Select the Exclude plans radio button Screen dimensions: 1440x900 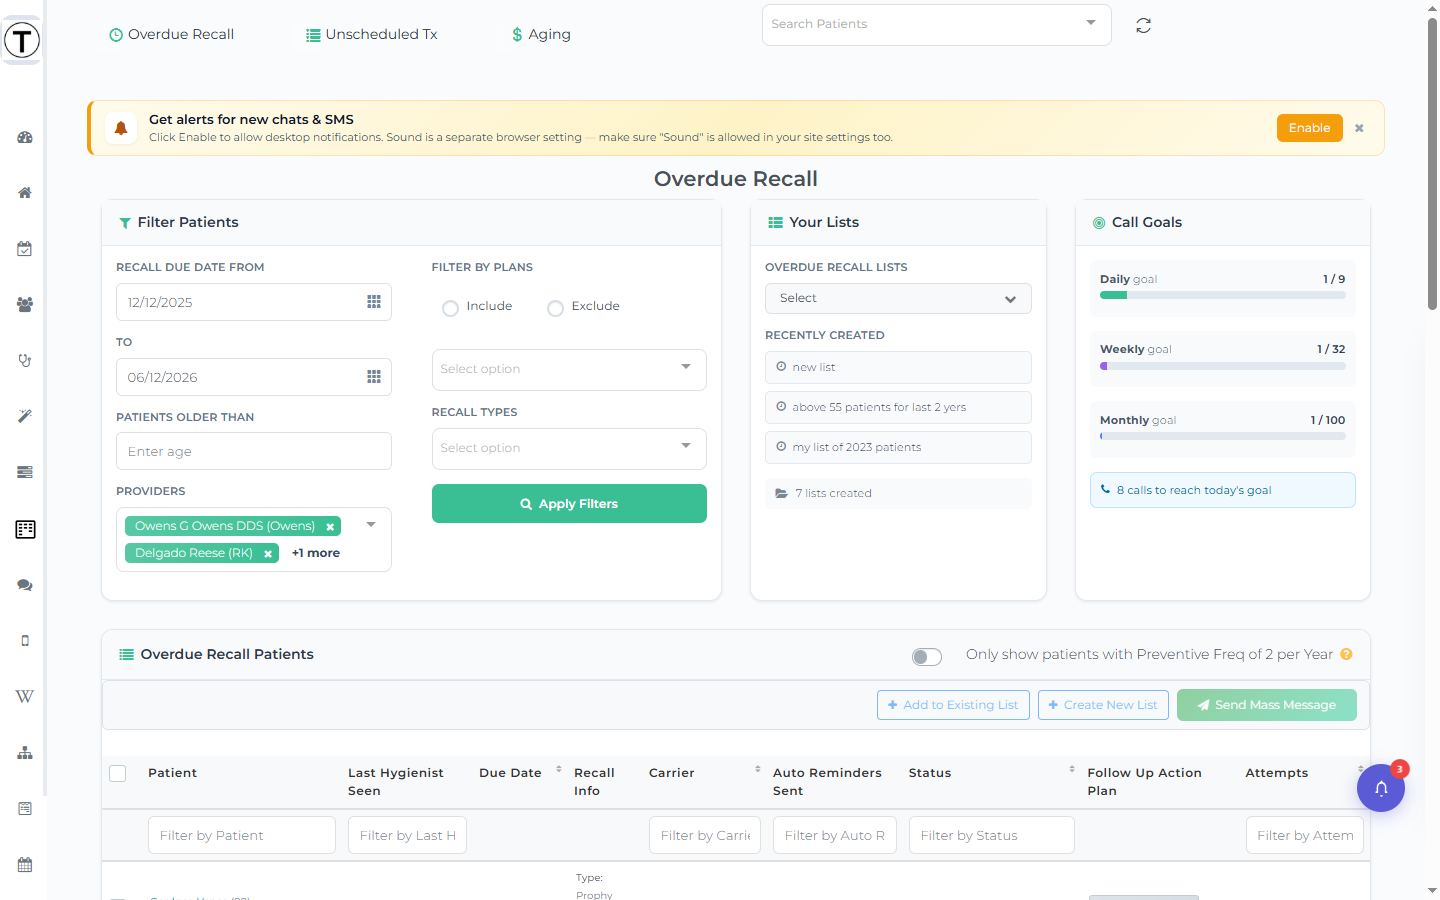tap(555, 308)
